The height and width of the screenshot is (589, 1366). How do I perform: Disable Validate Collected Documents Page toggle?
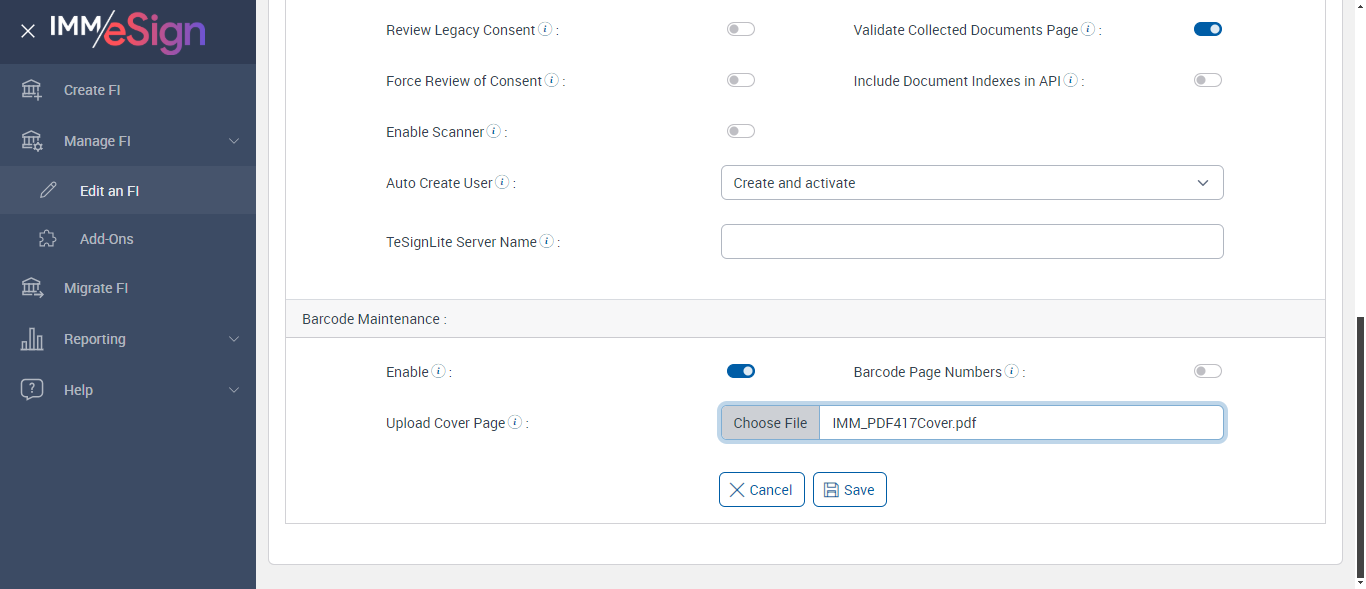coord(1207,30)
